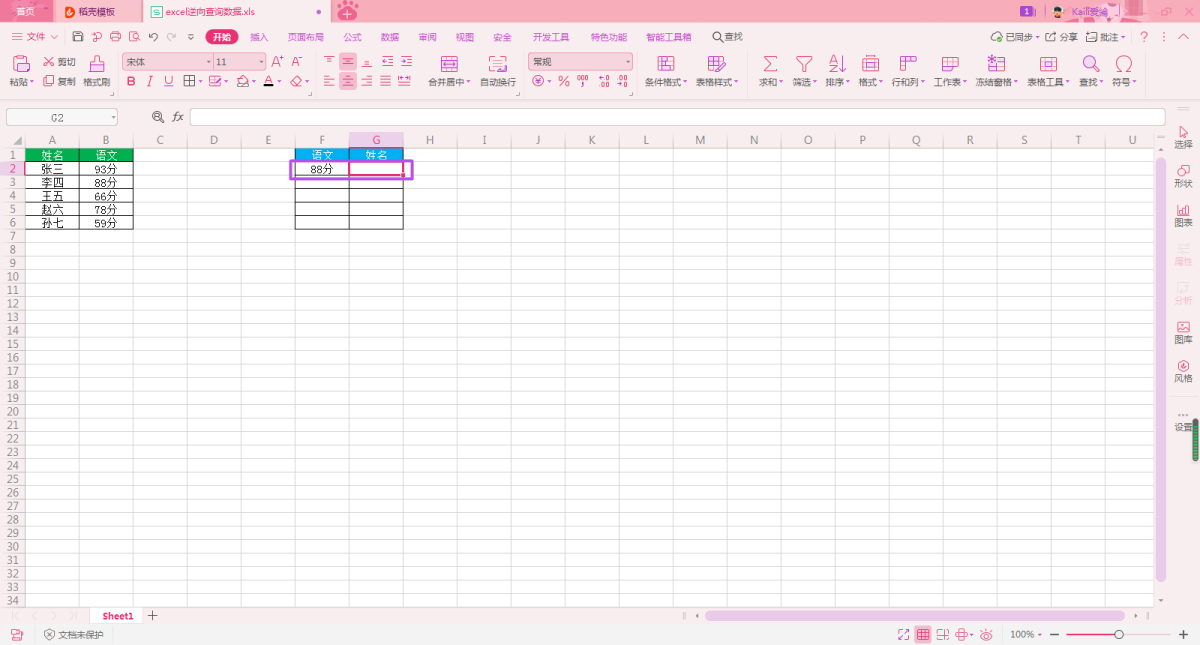
Task: Switch to the 插入 (Insert) ribbon tab
Action: click(259, 37)
